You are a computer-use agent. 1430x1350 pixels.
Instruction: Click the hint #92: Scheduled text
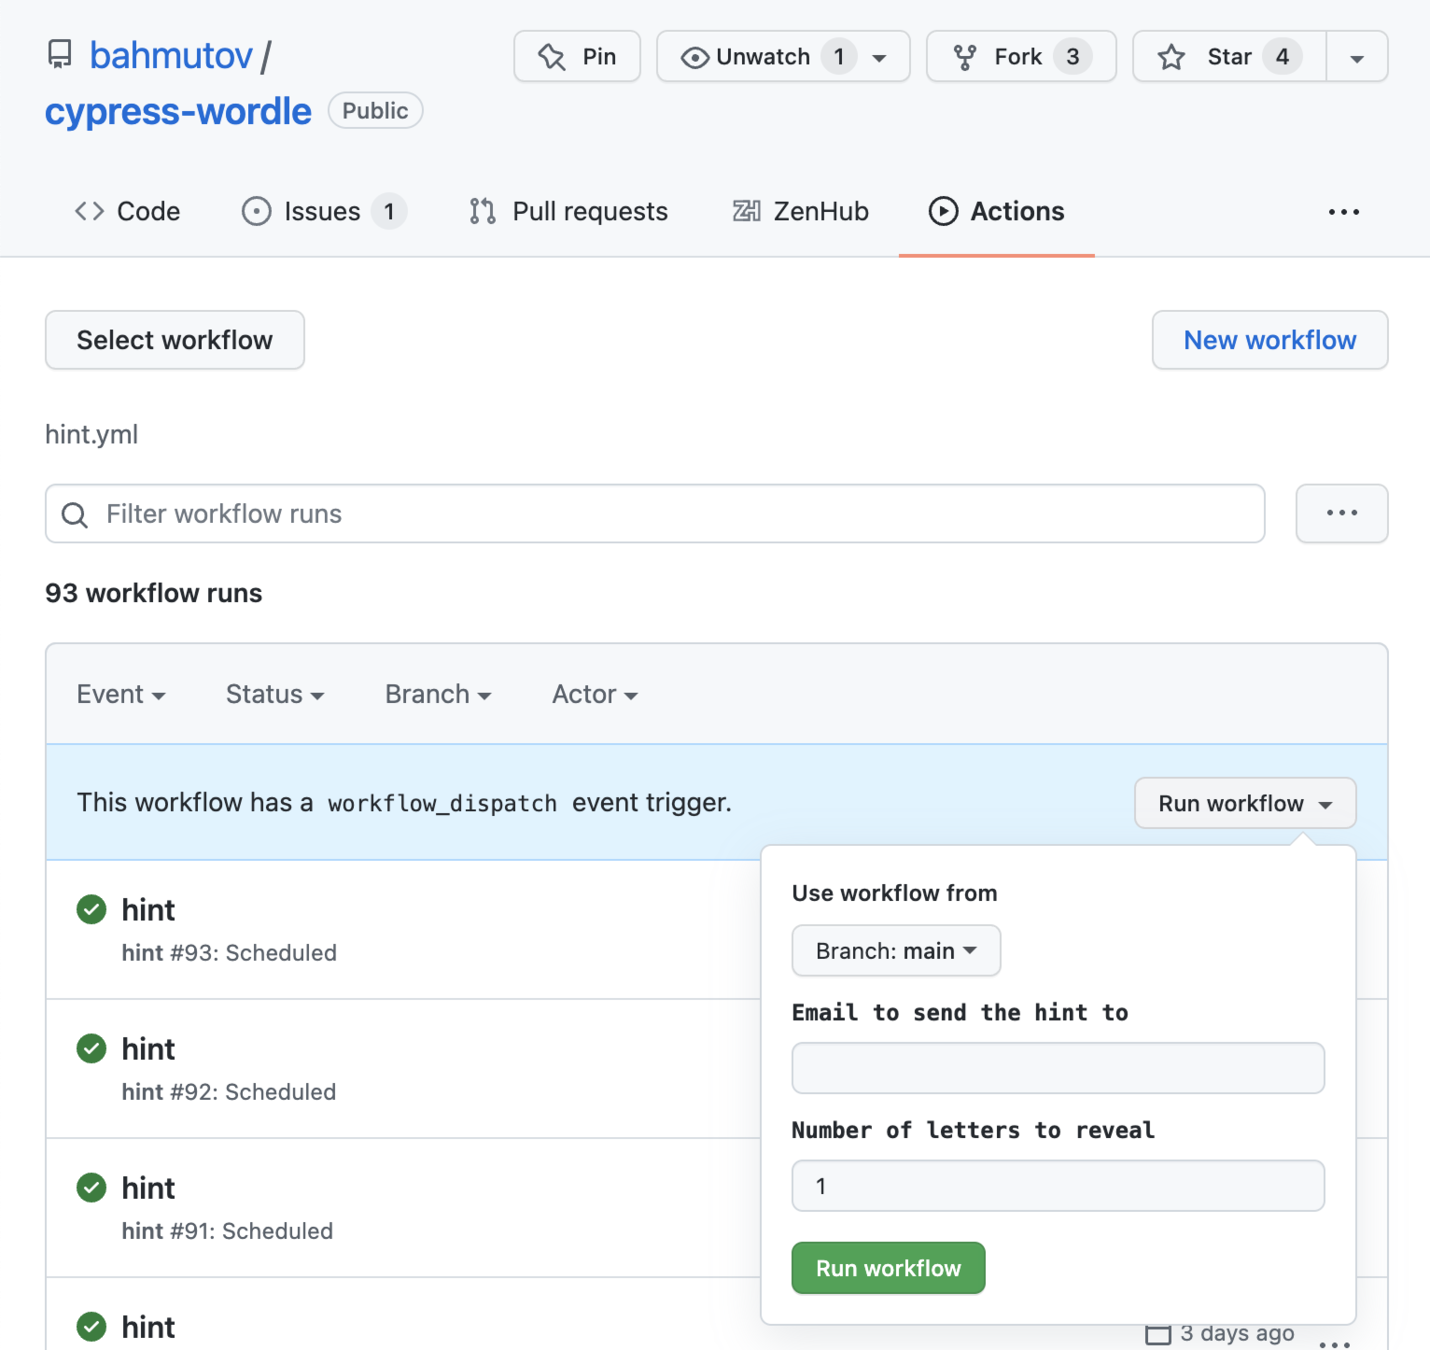coord(229,1092)
